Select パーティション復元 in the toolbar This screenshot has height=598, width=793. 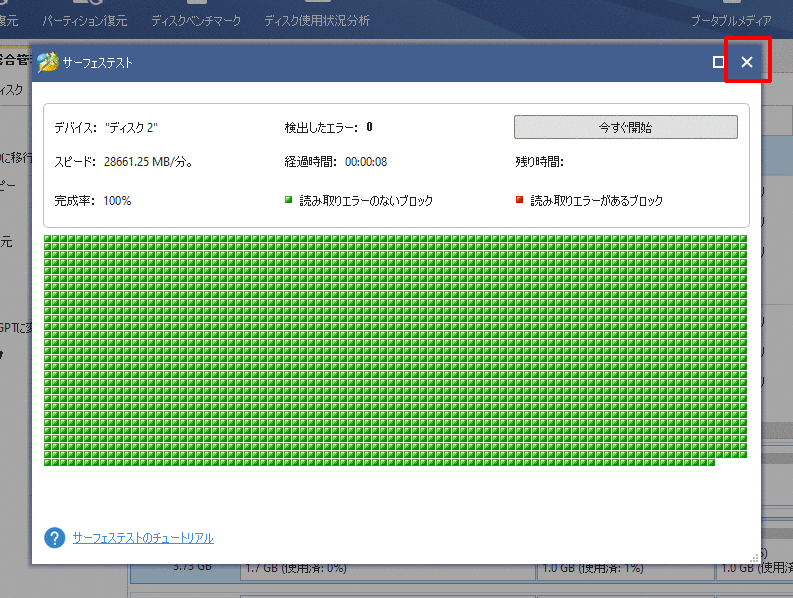coord(84,20)
